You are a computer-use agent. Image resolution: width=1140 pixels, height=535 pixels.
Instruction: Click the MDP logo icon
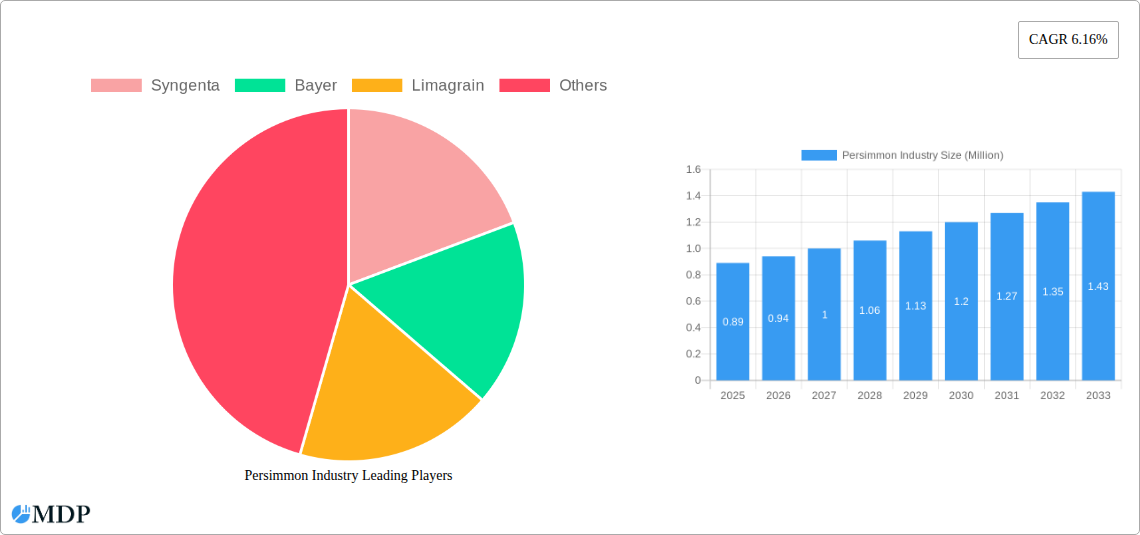click(20, 514)
